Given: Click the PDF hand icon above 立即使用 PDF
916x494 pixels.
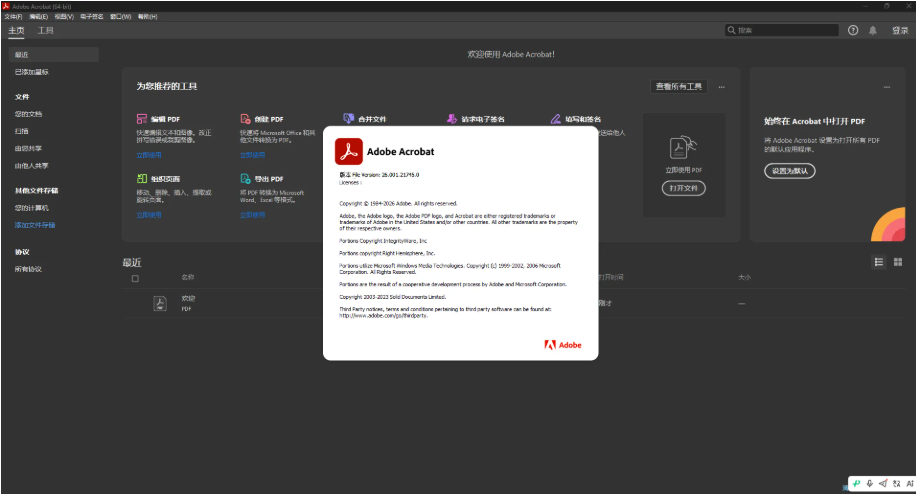Looking at the screenshot, I should pyautogui.click(x=683, y=148).
